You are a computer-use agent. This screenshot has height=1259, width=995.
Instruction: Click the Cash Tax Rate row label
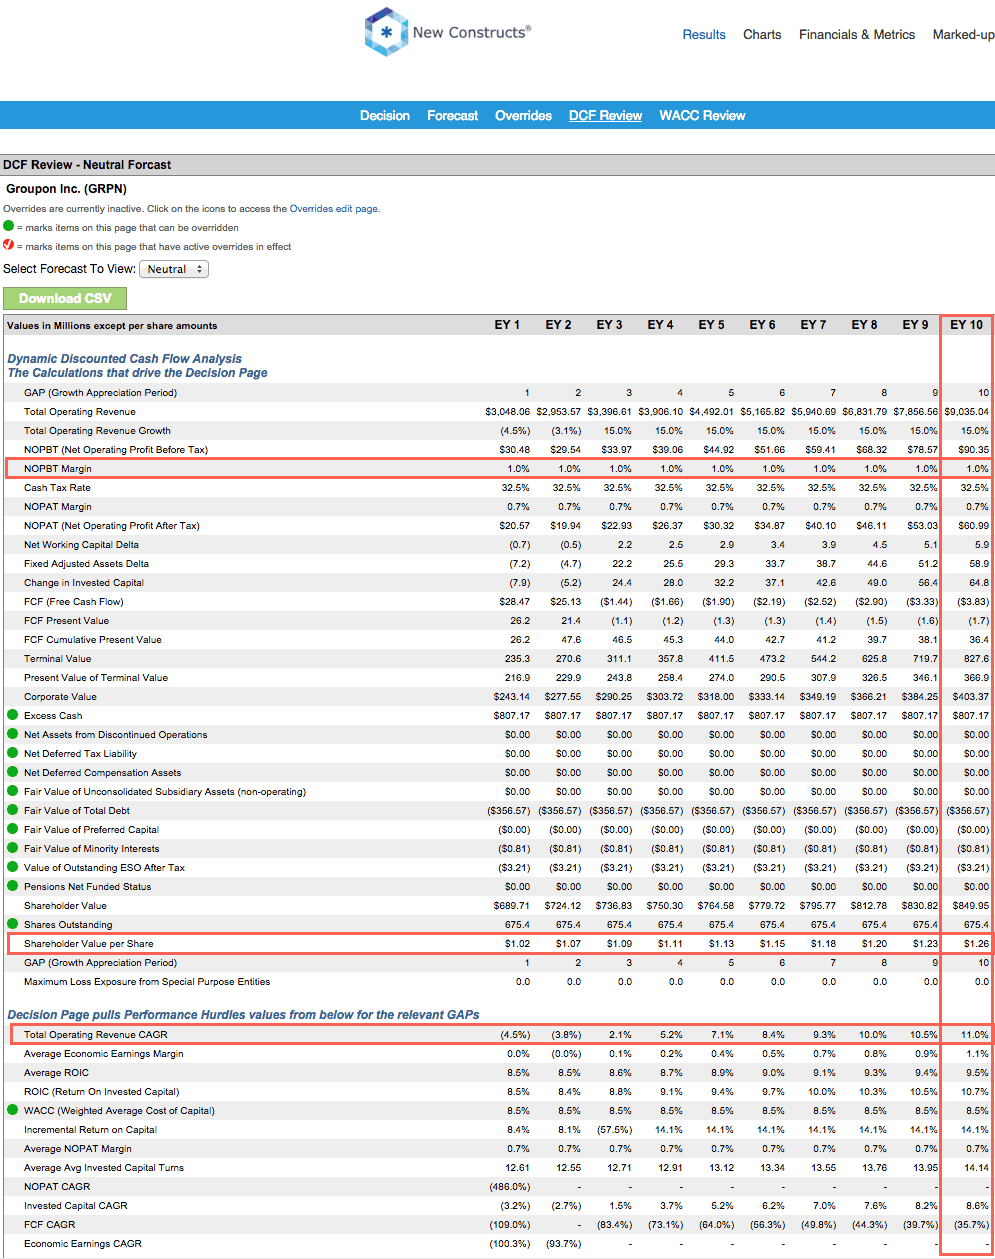click(57, 488)
